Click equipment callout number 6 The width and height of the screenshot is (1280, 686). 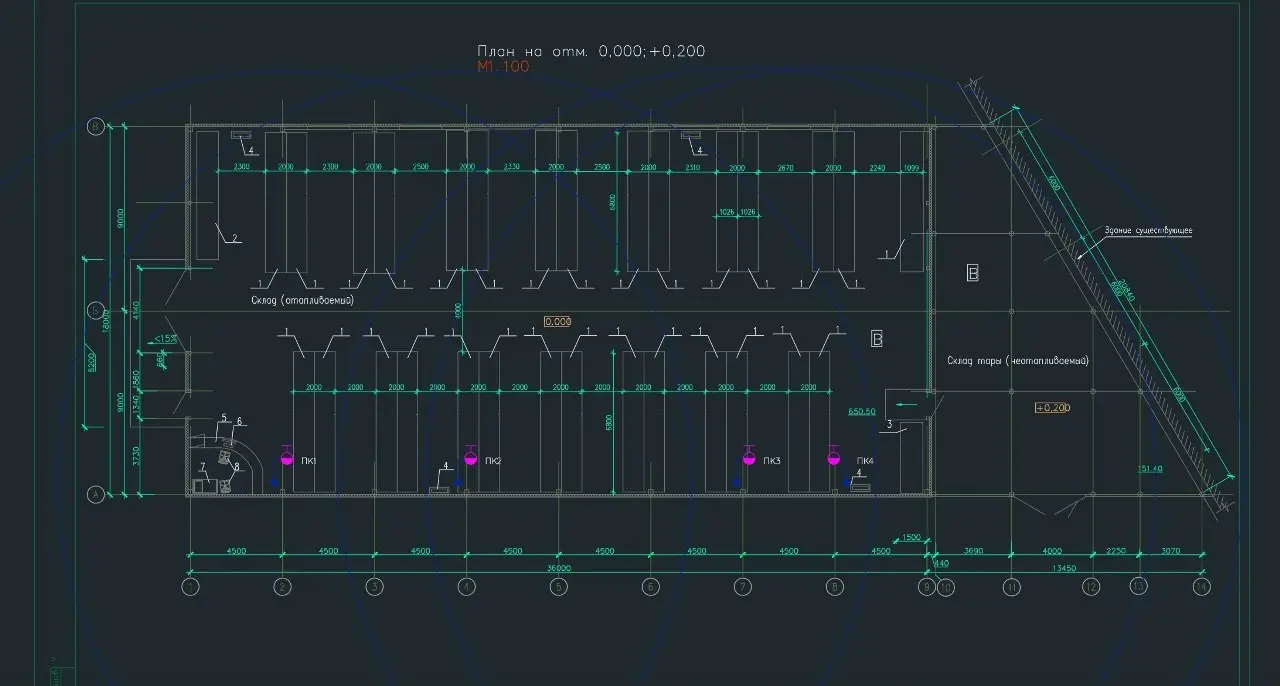coord(239,421)
